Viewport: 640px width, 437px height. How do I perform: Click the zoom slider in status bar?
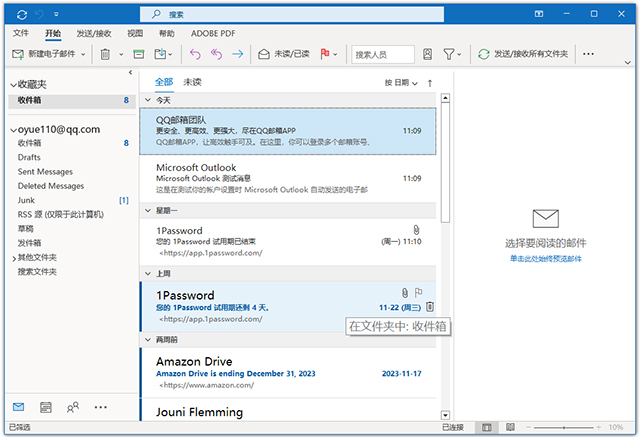pos(564,427)
